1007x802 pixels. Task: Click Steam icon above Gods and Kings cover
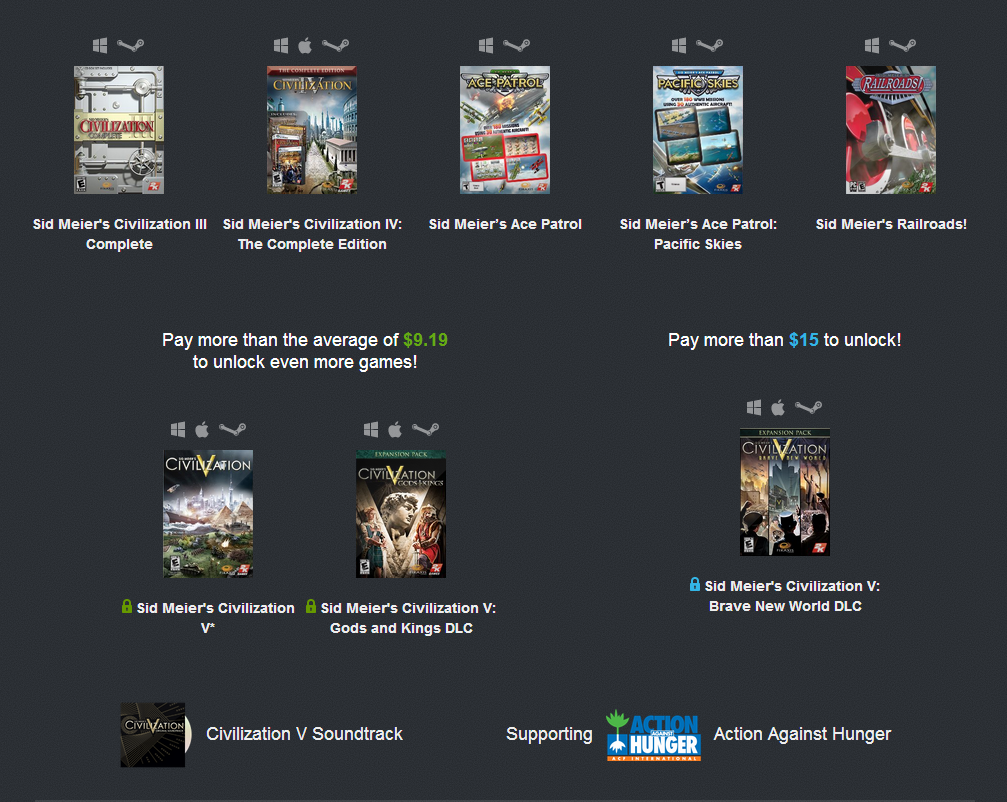[x=425, y=430]
